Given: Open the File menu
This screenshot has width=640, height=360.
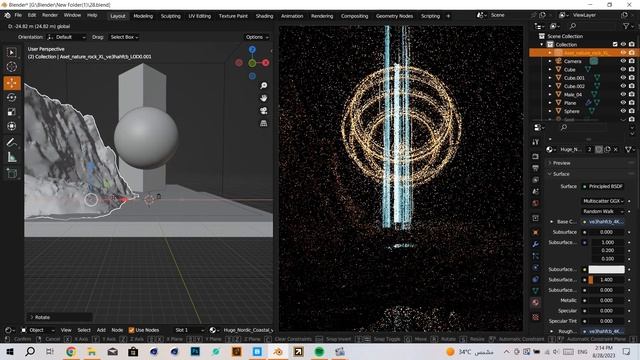Looking at the screenshot, I should (18, 16).
